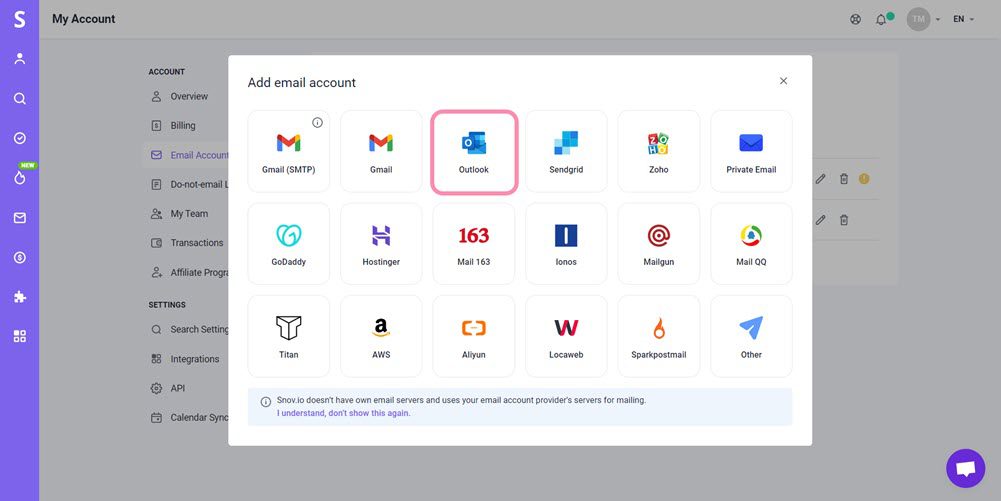Select the Mail QQ provider
The image size is (1001, 501).
tap(751, 244)
